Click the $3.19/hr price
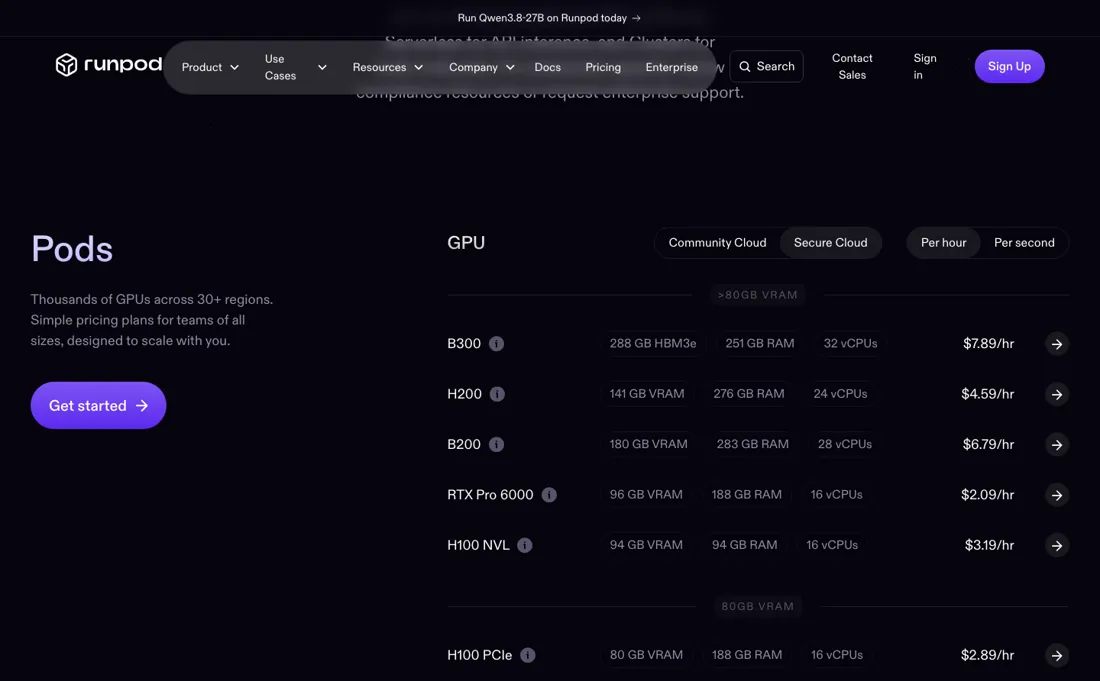The image size is (1100, 681). click(989, 546)
